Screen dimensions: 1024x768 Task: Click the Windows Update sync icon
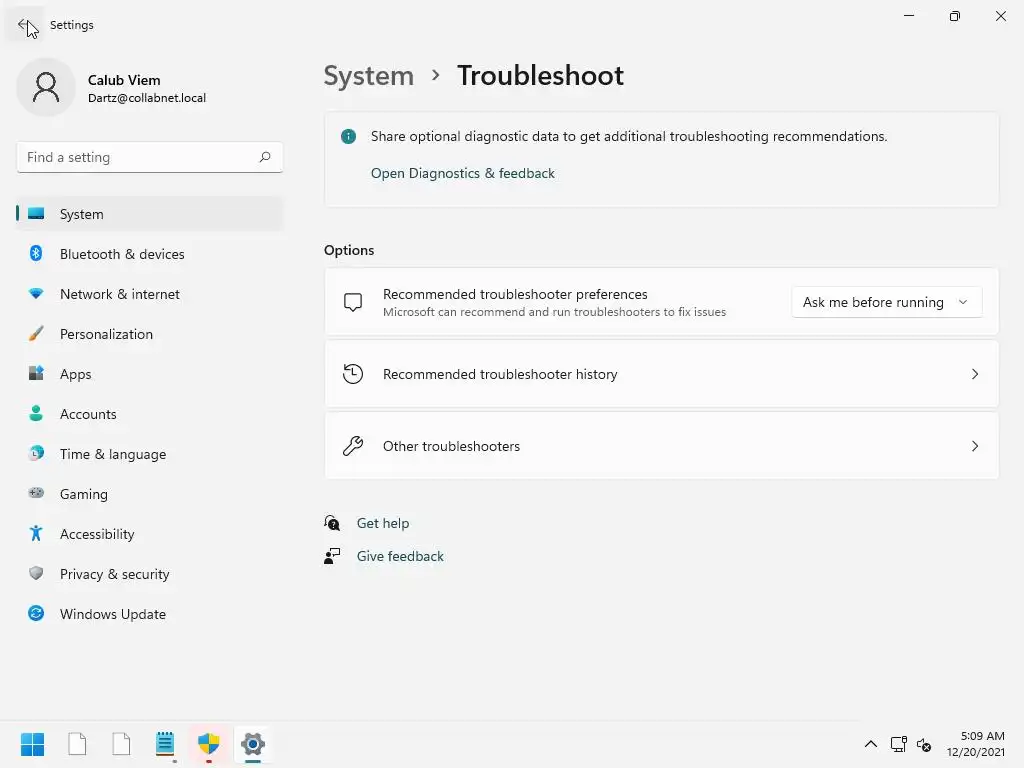pos(36,613)
